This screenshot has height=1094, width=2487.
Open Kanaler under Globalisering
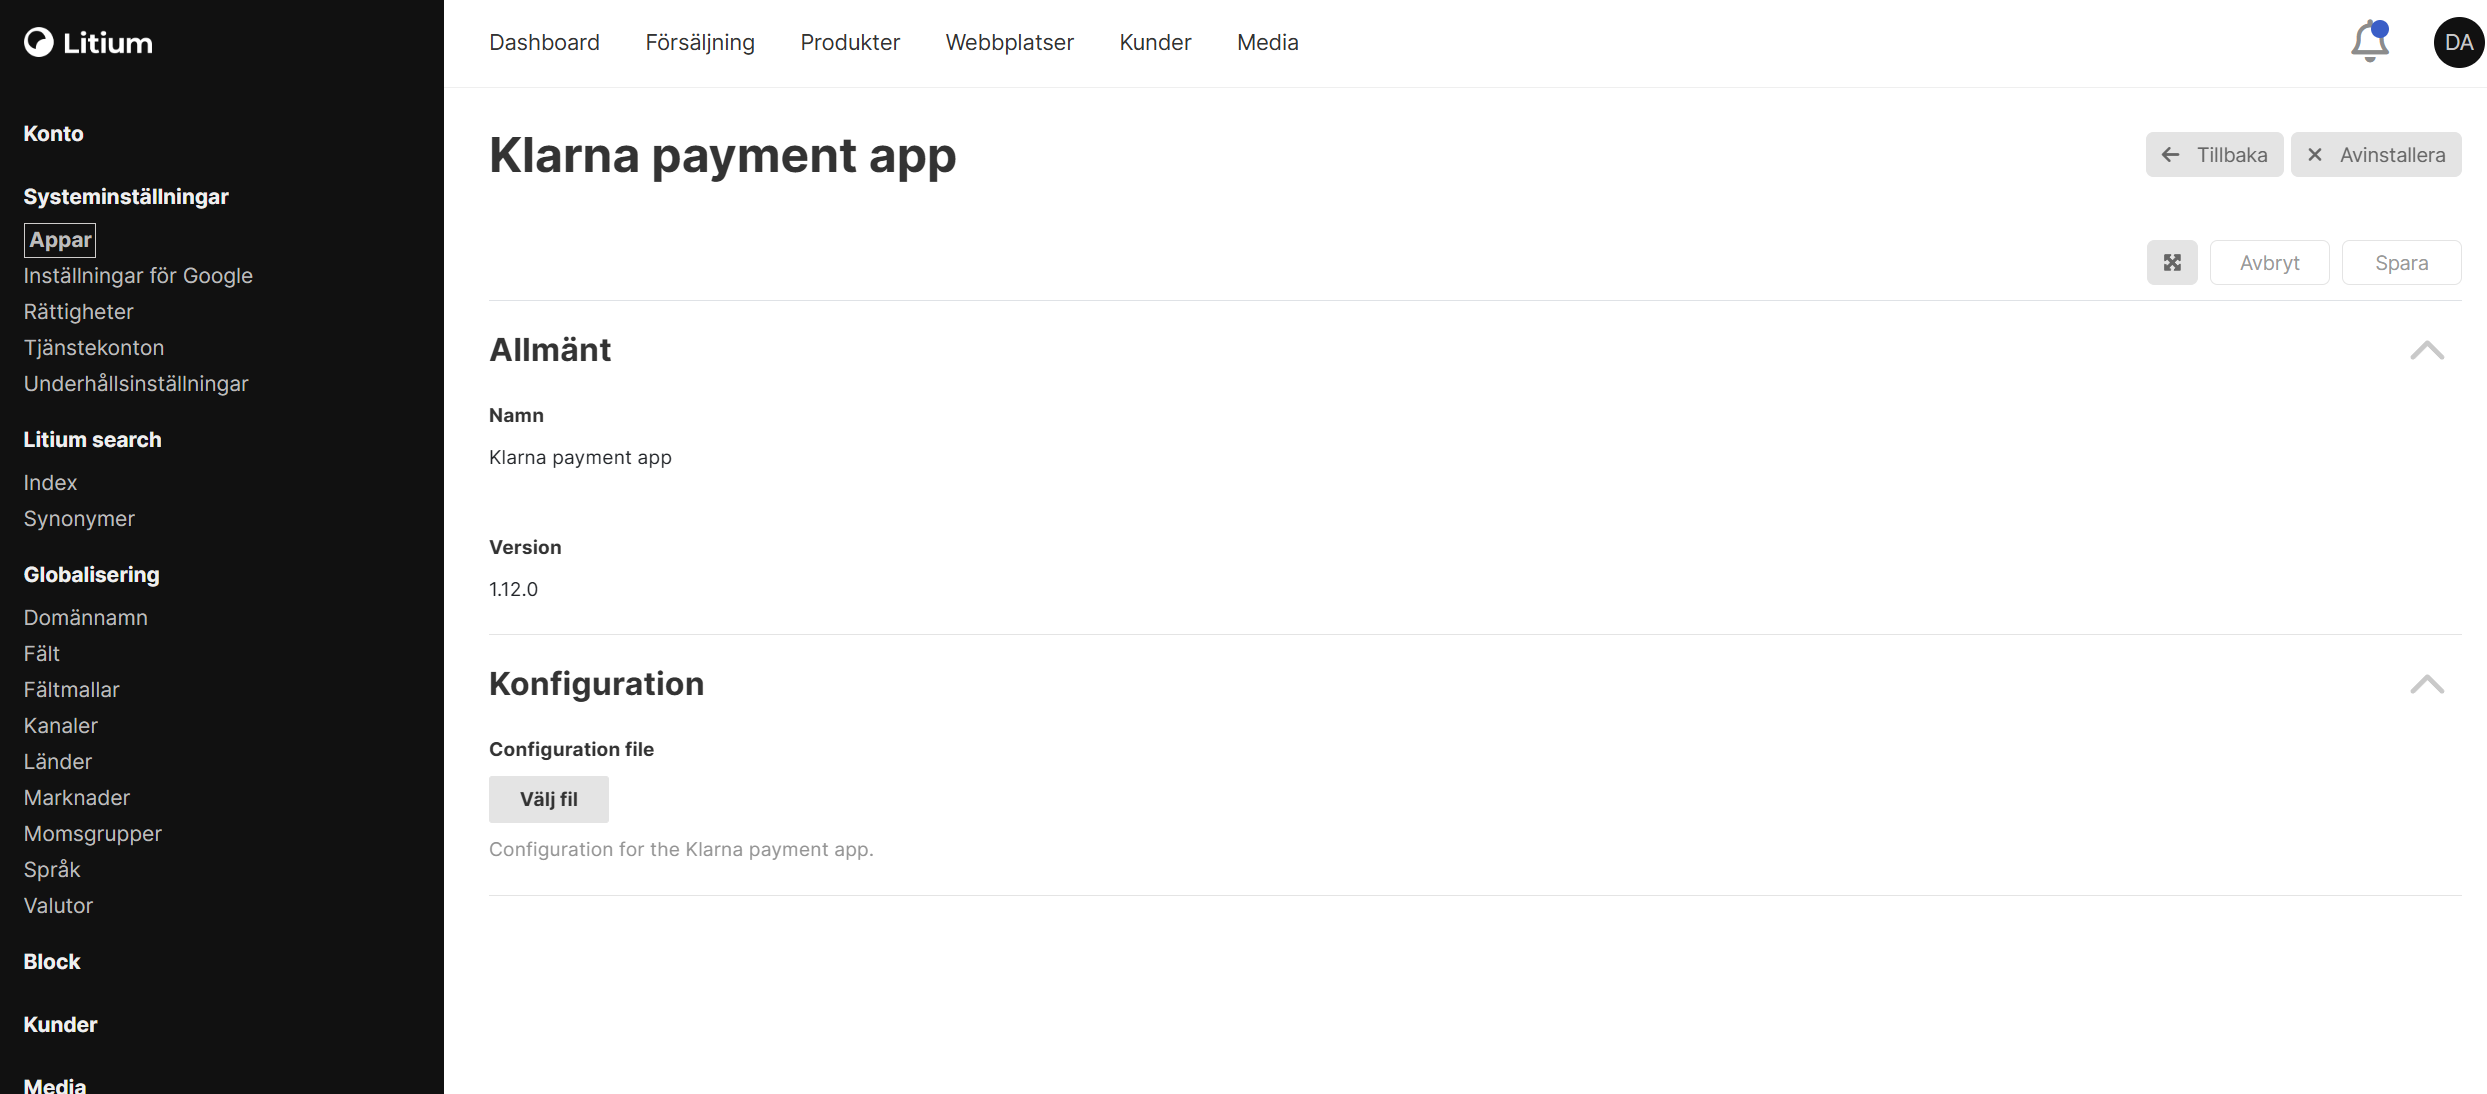coord(61,726)
